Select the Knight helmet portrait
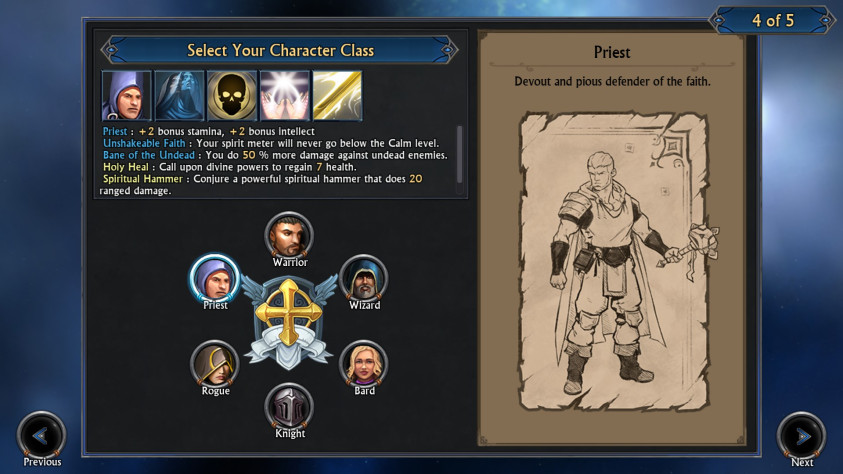 tap(289, 407)
